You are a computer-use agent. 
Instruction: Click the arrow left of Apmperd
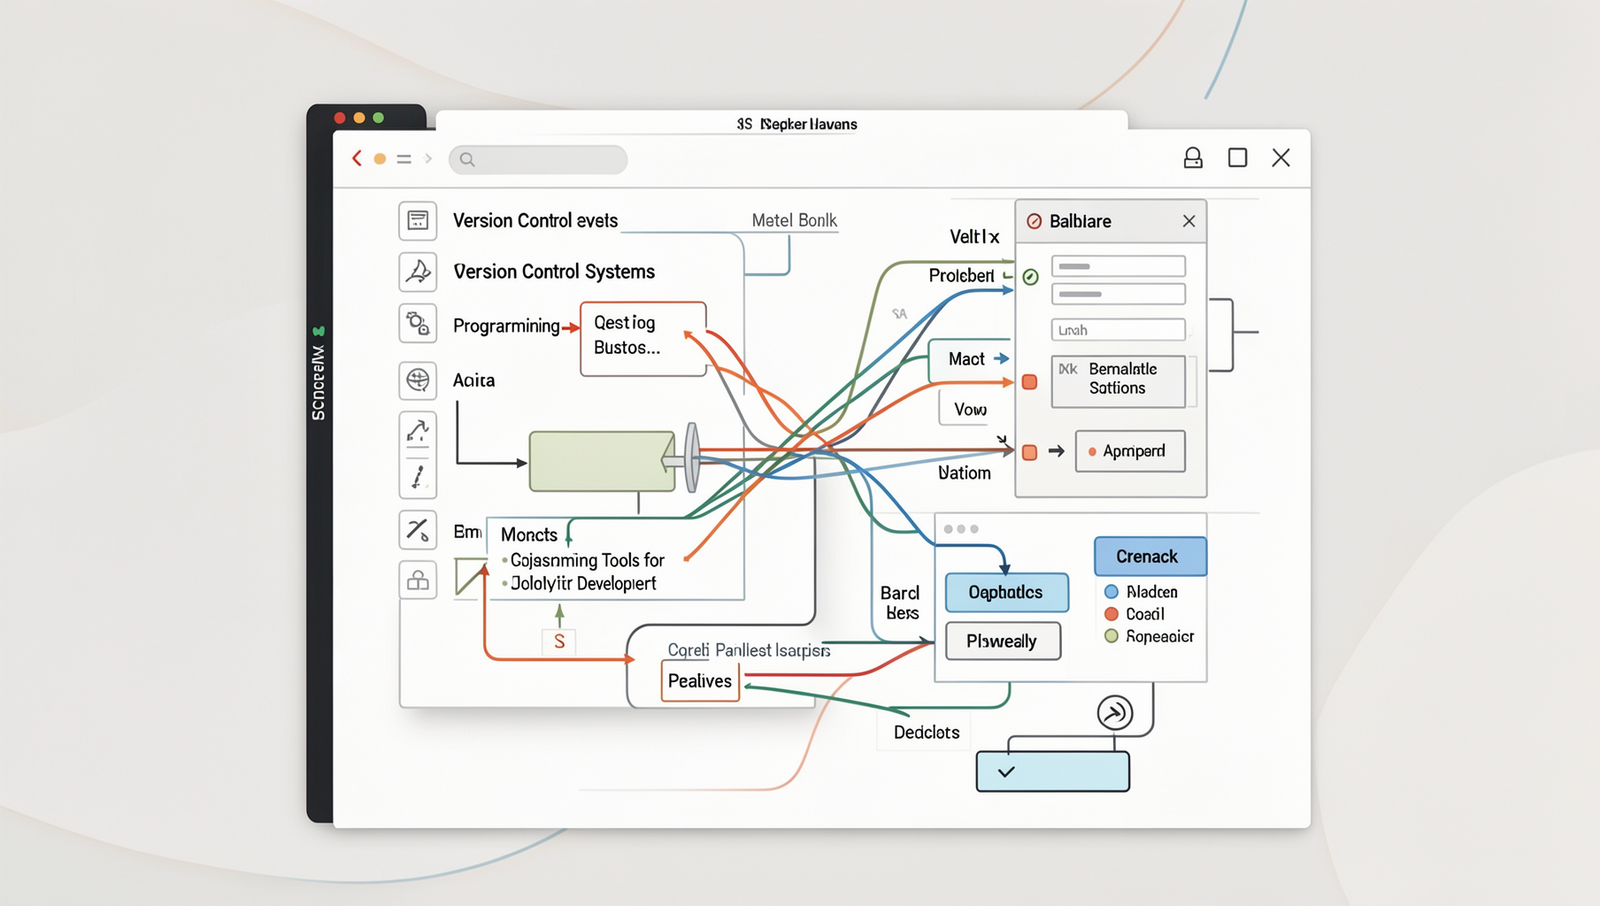coord(1056,451)
